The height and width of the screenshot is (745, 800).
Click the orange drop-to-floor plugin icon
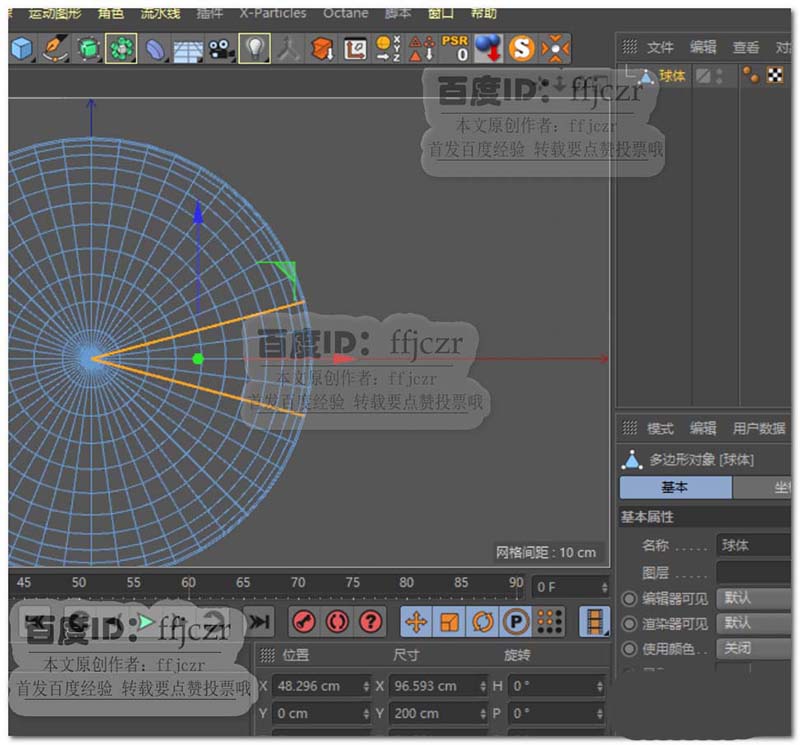coord(322,49)
